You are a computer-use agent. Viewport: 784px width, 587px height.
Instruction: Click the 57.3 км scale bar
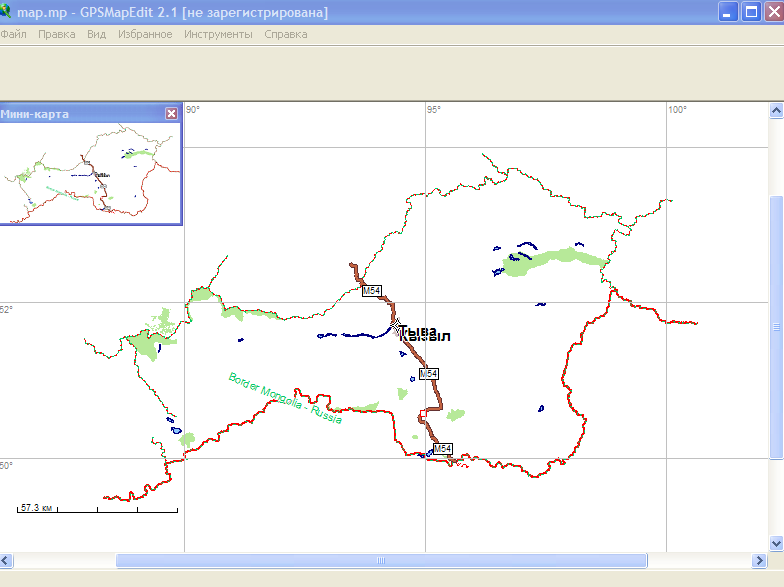click(x=97, y=509)
